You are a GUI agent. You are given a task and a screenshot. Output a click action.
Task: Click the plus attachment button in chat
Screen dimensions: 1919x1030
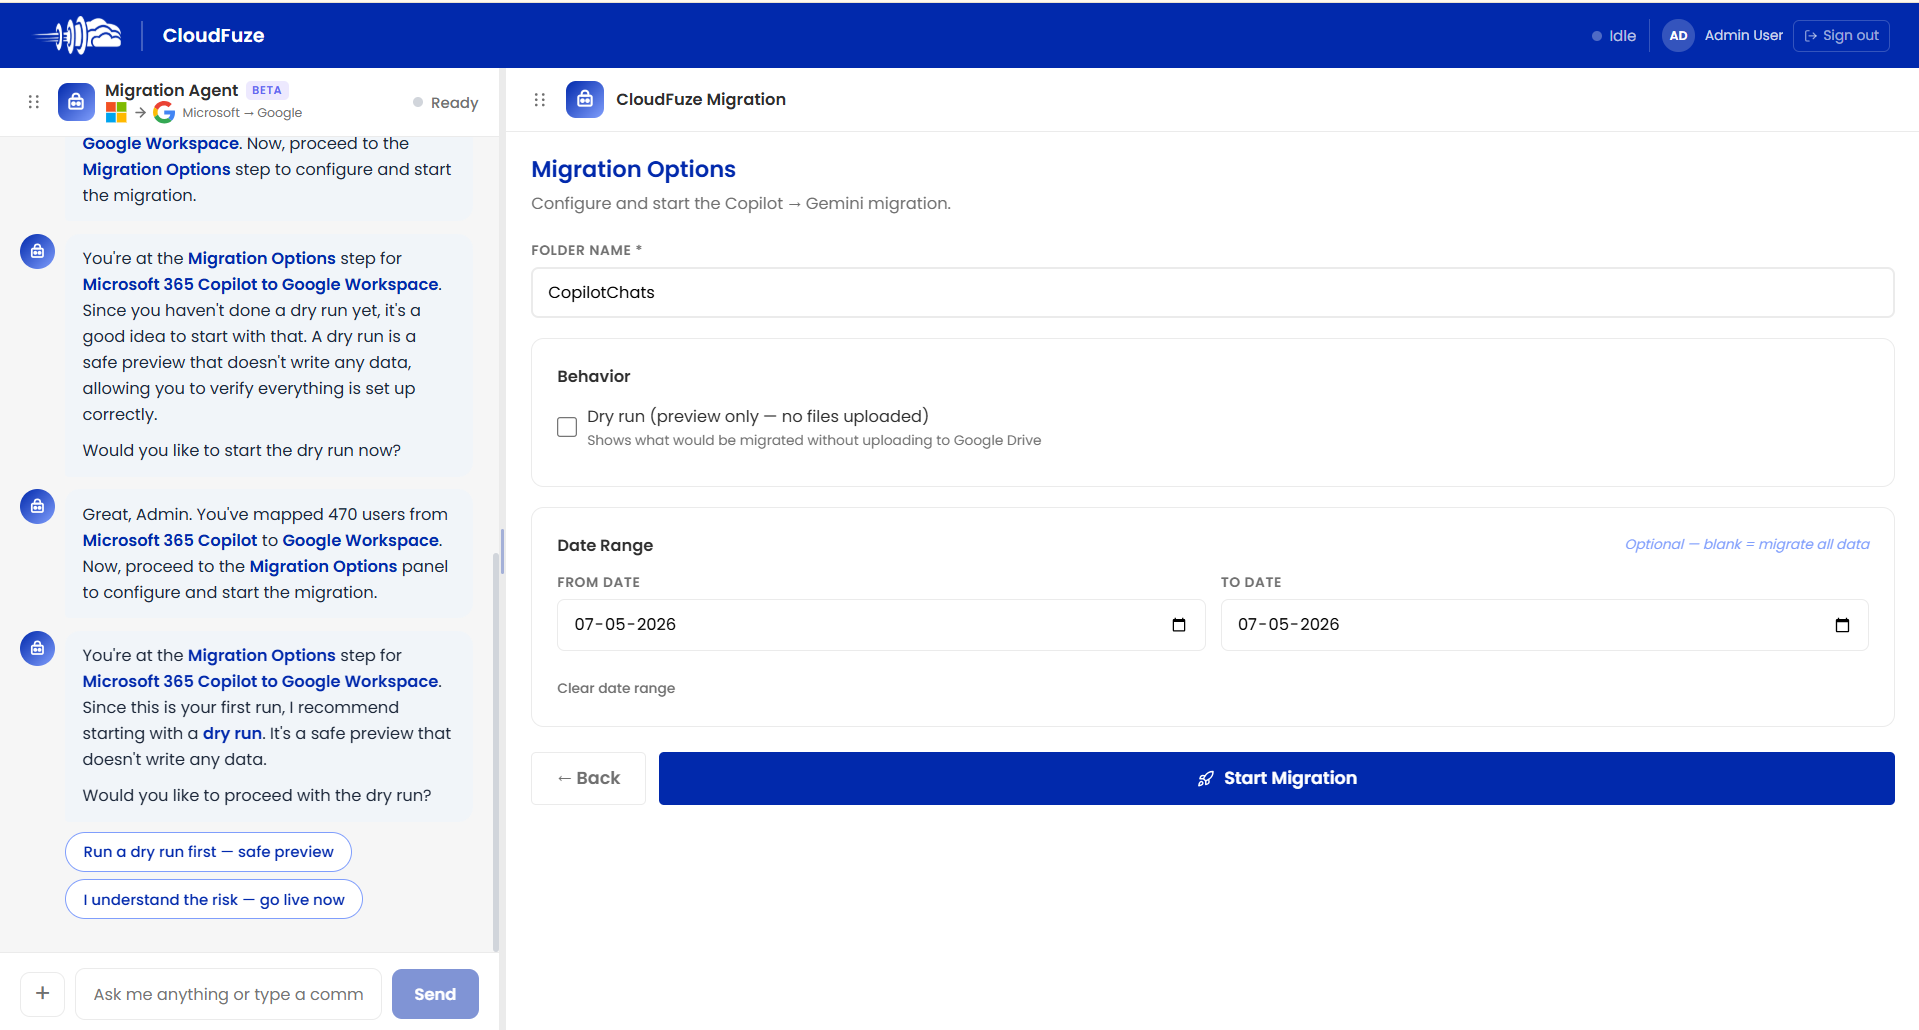[x=43, y=994]
